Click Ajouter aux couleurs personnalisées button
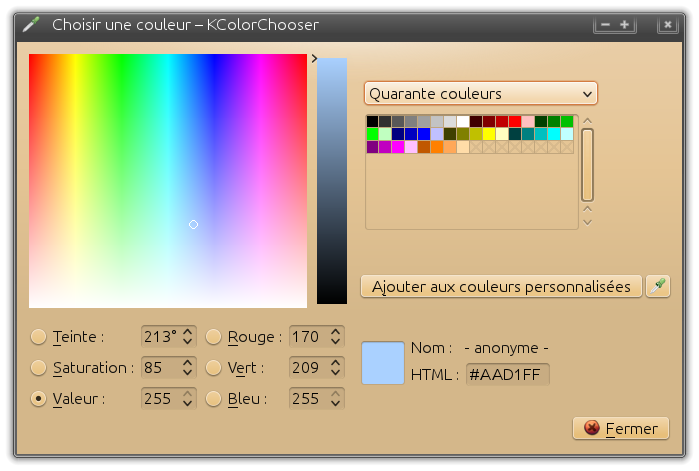This screenshot has height=471, width=699. click(x=501, y=286)
